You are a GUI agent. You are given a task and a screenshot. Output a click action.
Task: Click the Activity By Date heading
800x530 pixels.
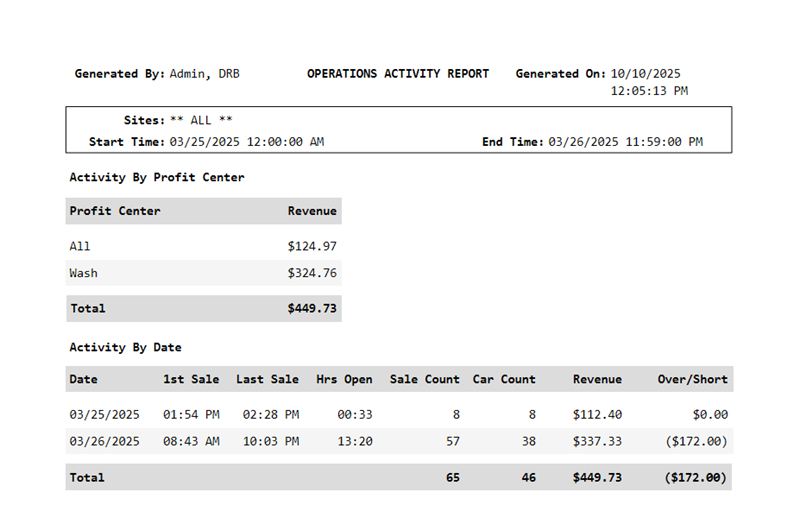(125, 347)
